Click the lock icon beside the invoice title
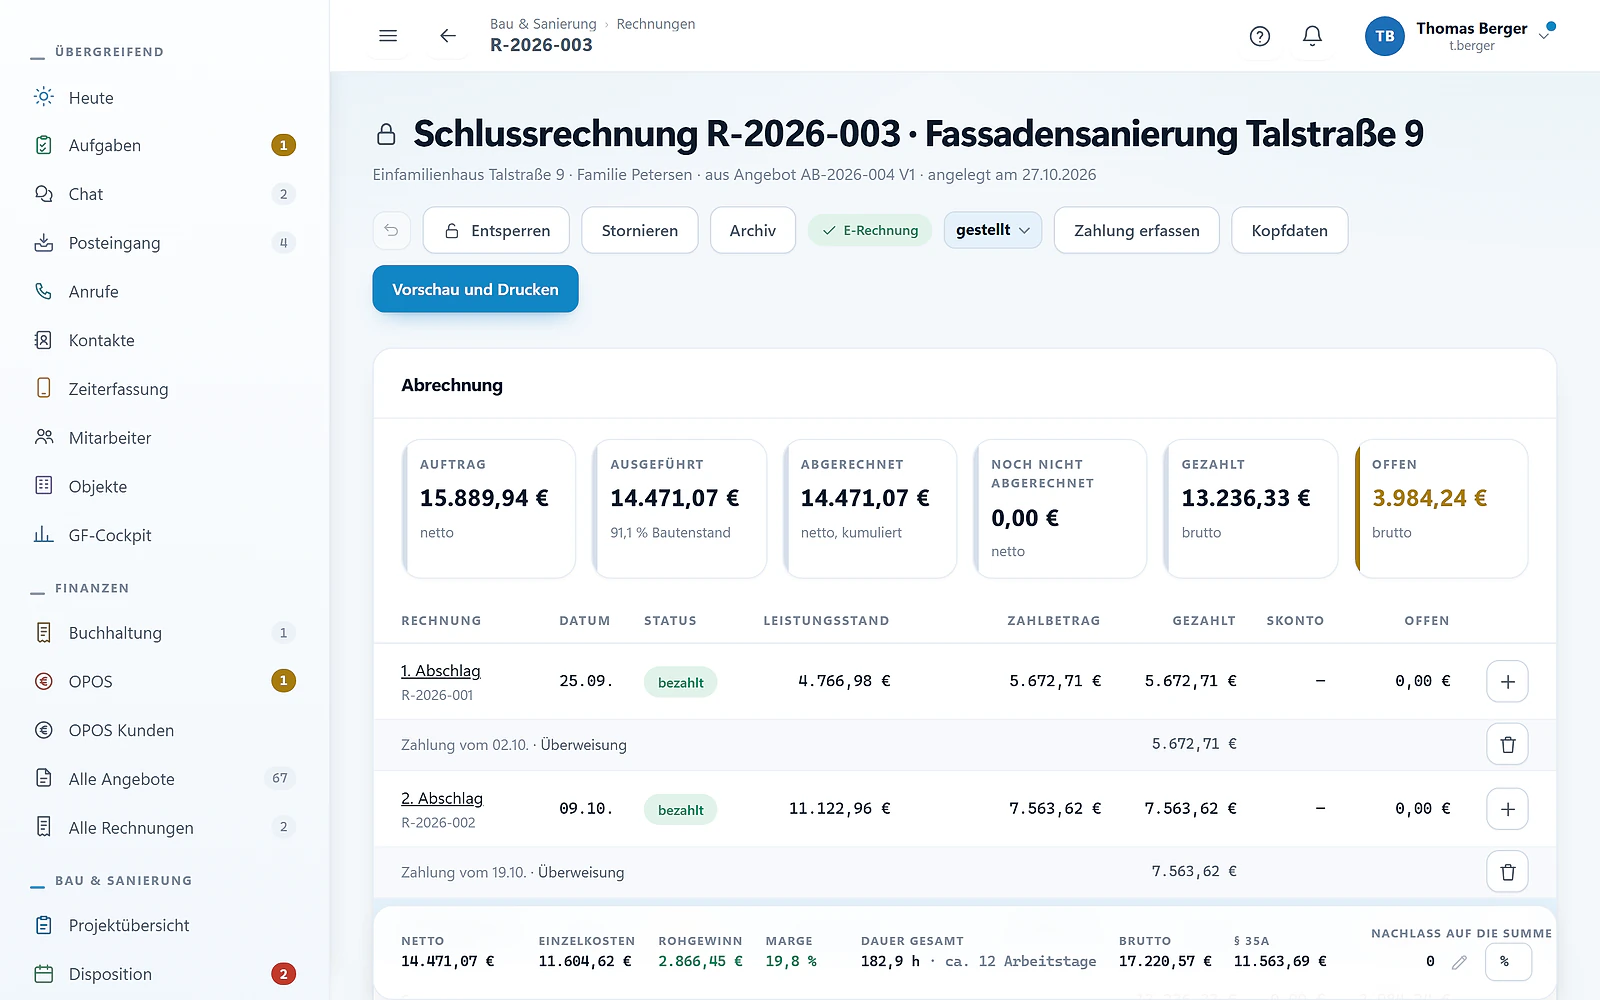 click(386, 134)
